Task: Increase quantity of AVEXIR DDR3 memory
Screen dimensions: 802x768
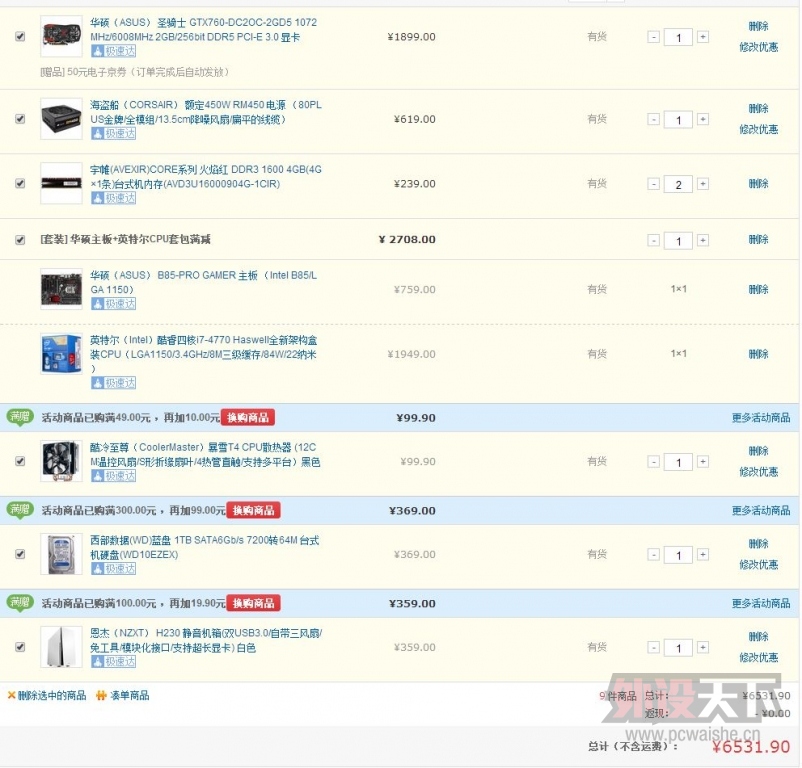Action: tap(703, 184)
